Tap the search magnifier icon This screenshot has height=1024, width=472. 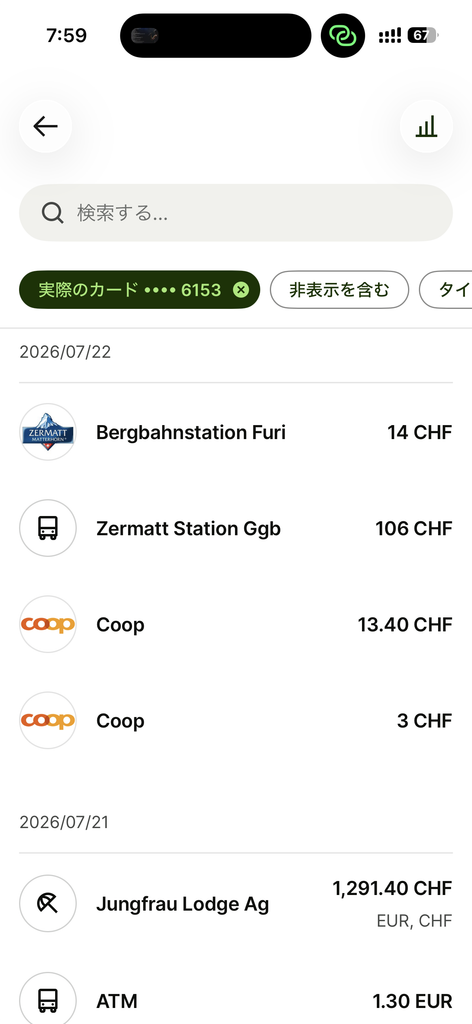pyautogui.click(x=52, y=213)
